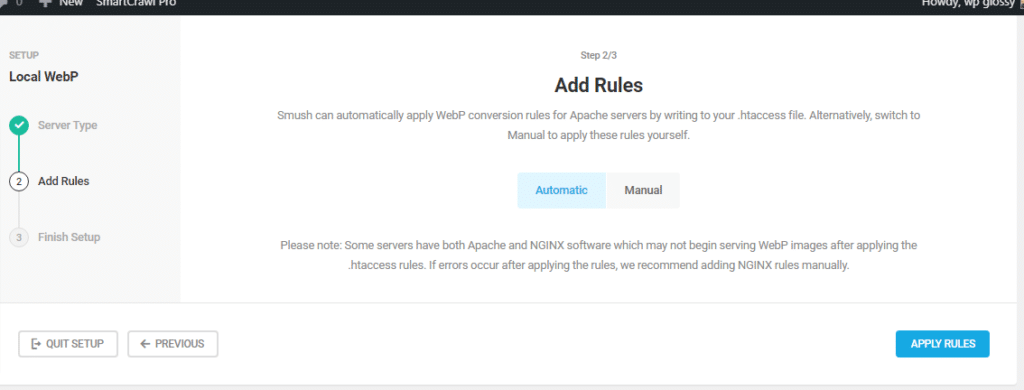
Task: Quit the setup wizard
Action: (x=68, y=344)
